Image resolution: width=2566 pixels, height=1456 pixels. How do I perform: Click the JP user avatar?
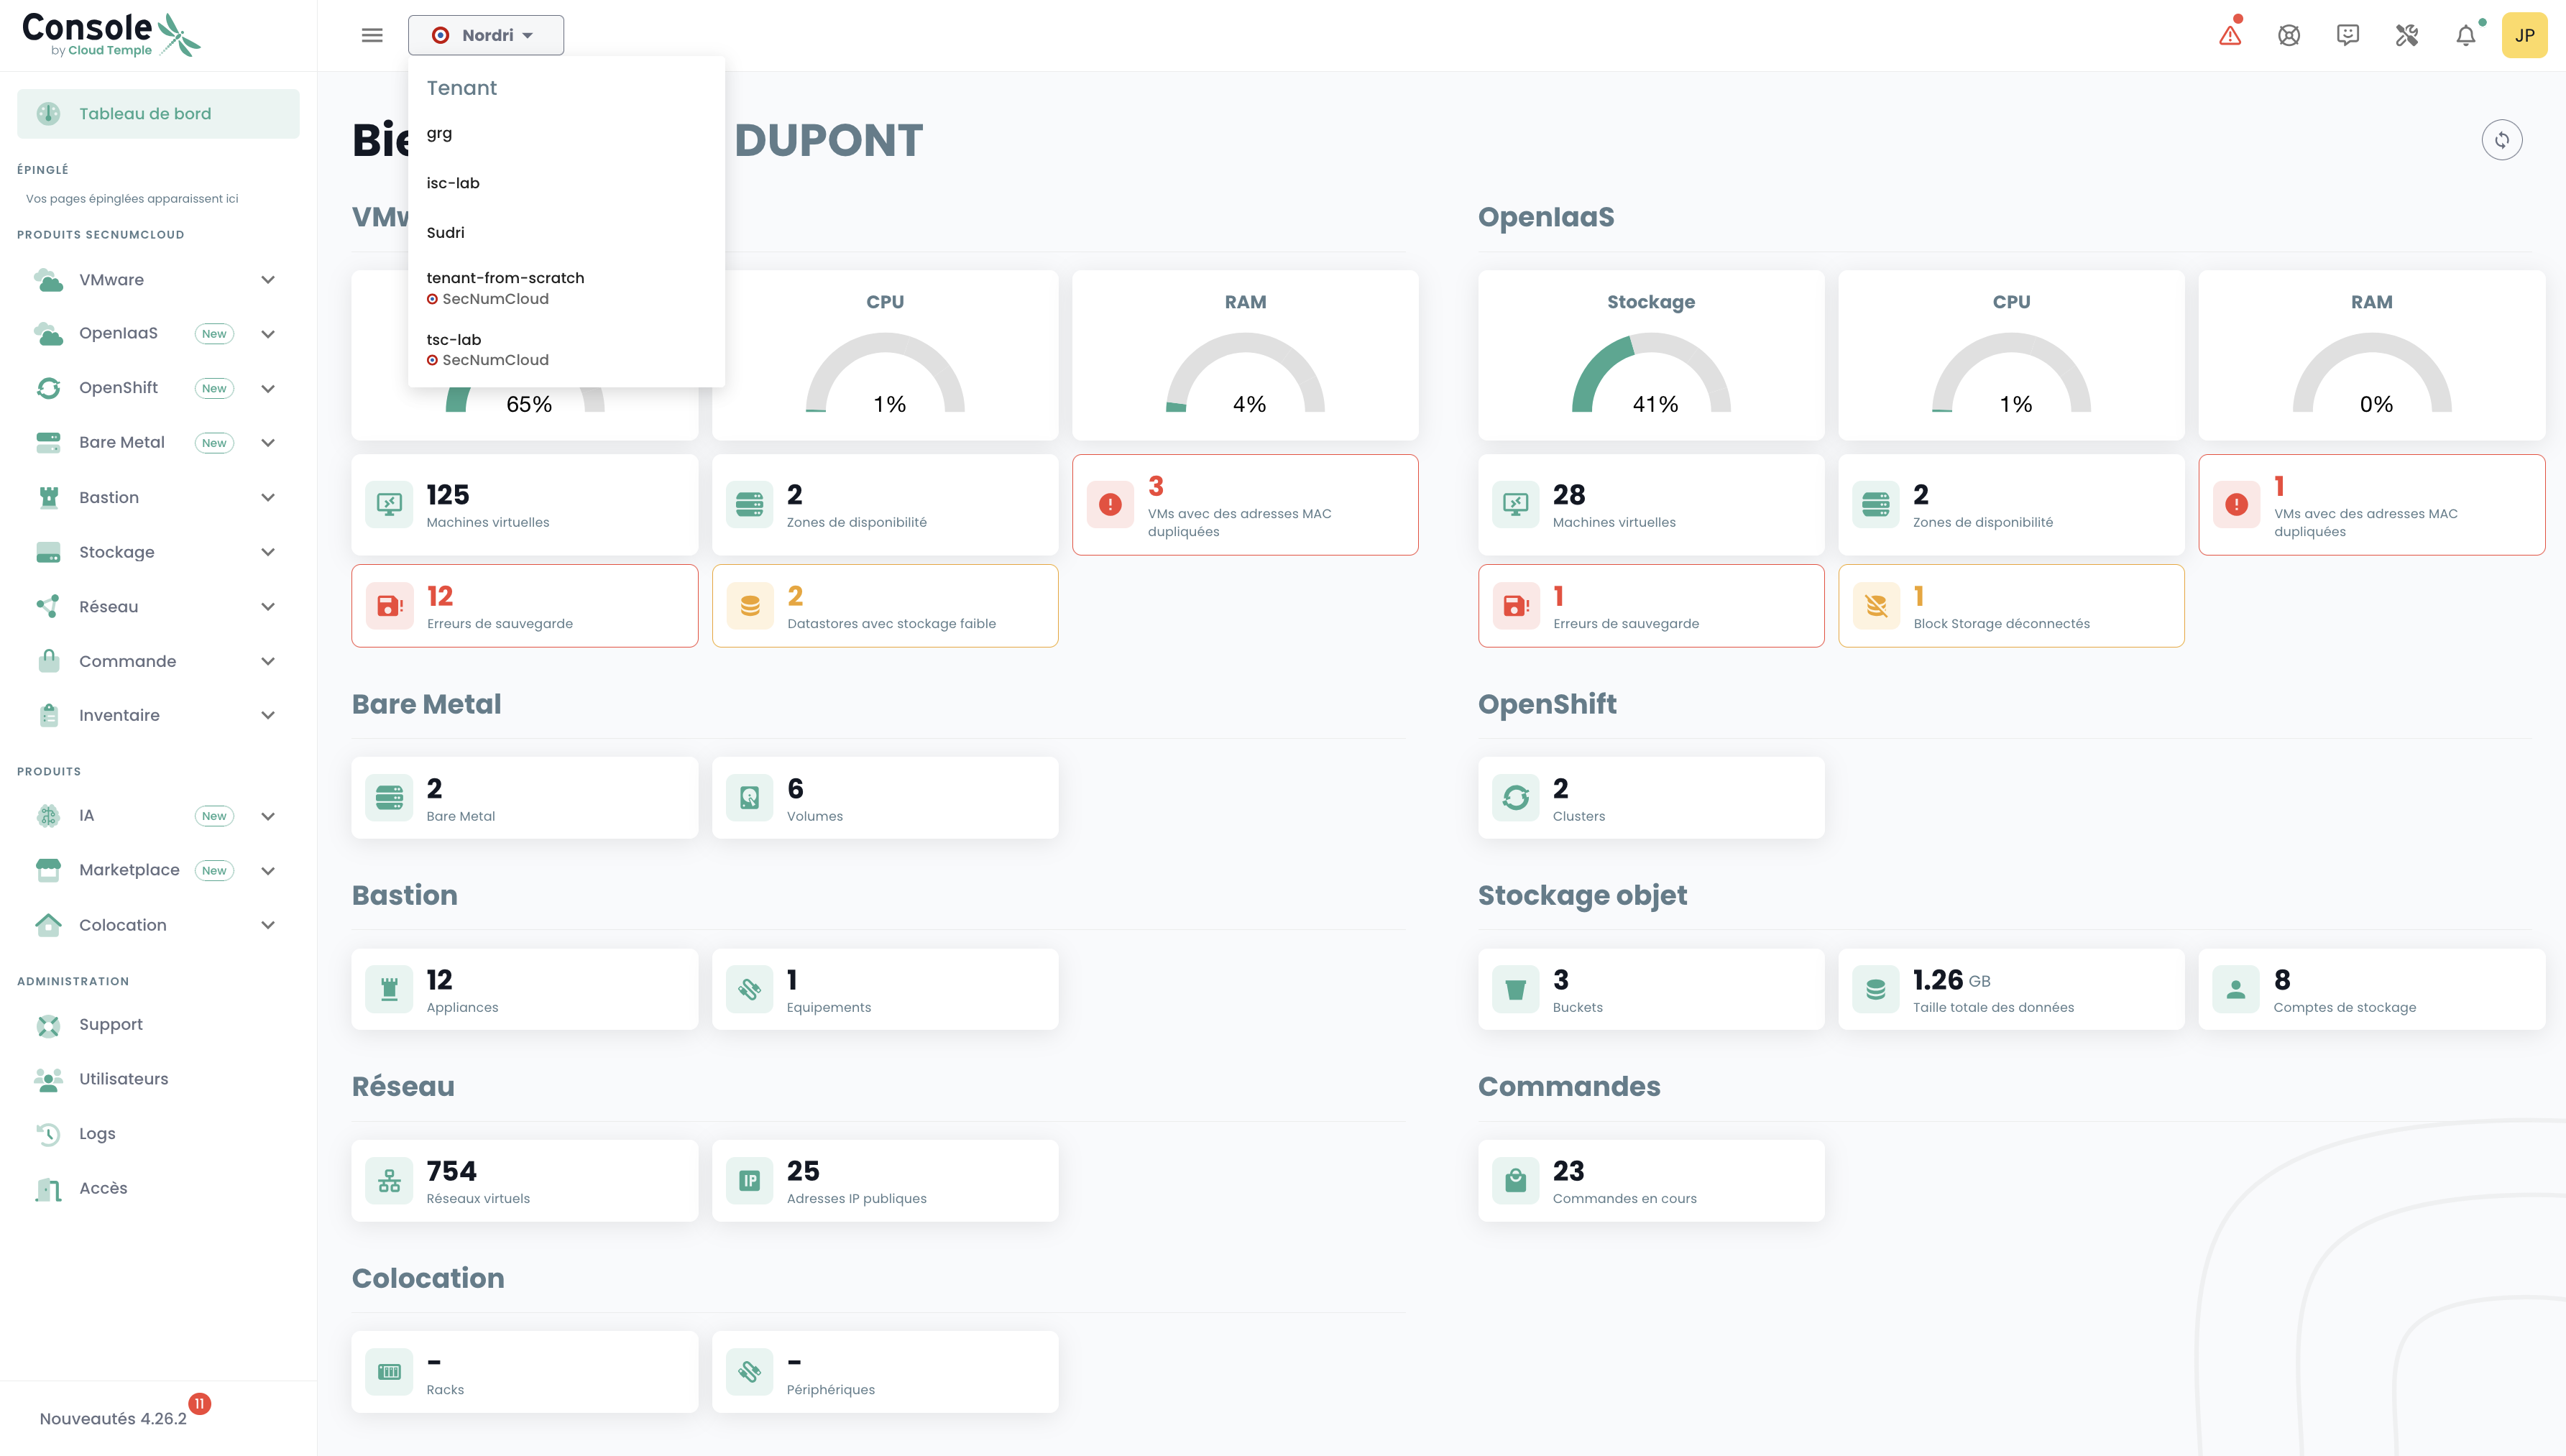tap(2525, 36)
